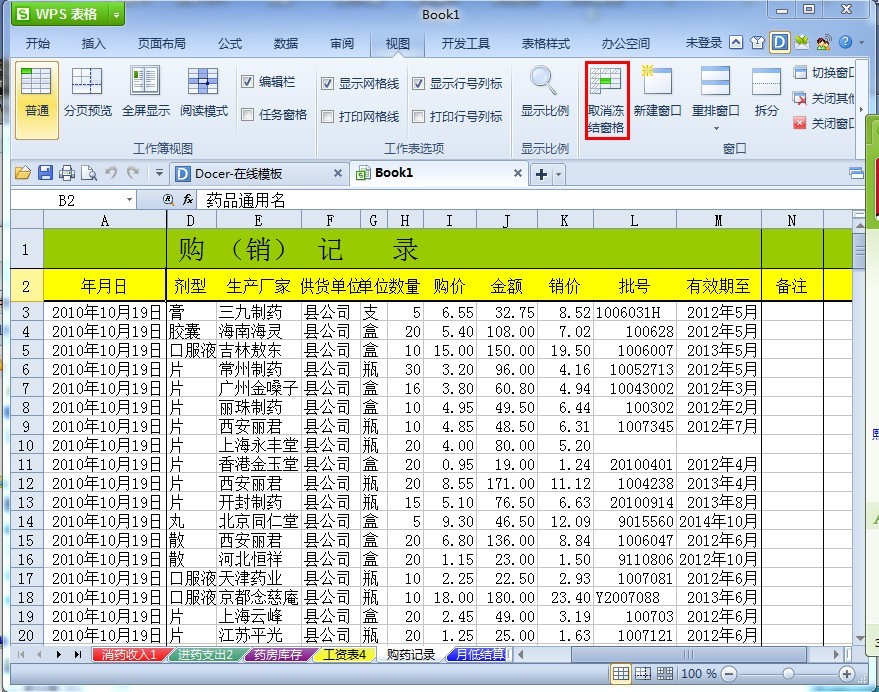
Task: Click the 拆分 split window icon
Action: click(x=766, y=93)
